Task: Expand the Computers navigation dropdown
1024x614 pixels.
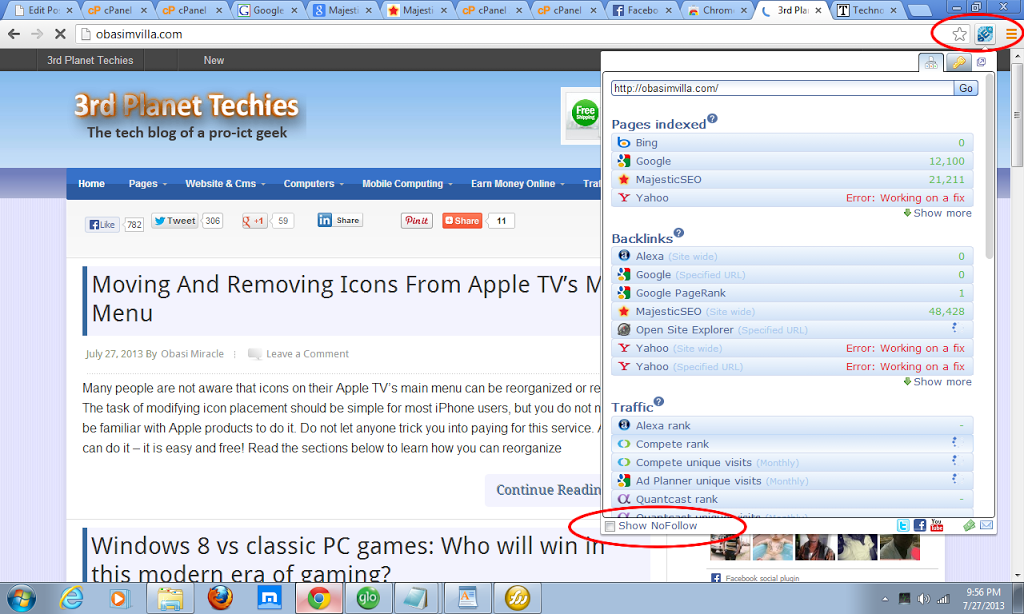Action: click(x=313, y=184)
